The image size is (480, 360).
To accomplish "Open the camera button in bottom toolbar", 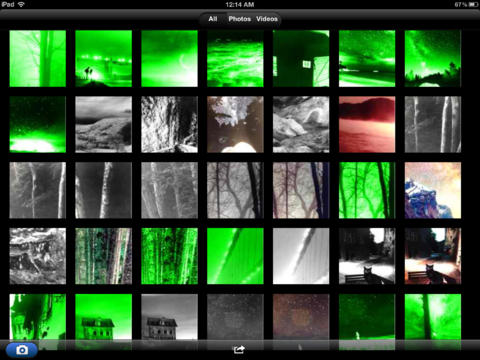I will click(22, 350).
